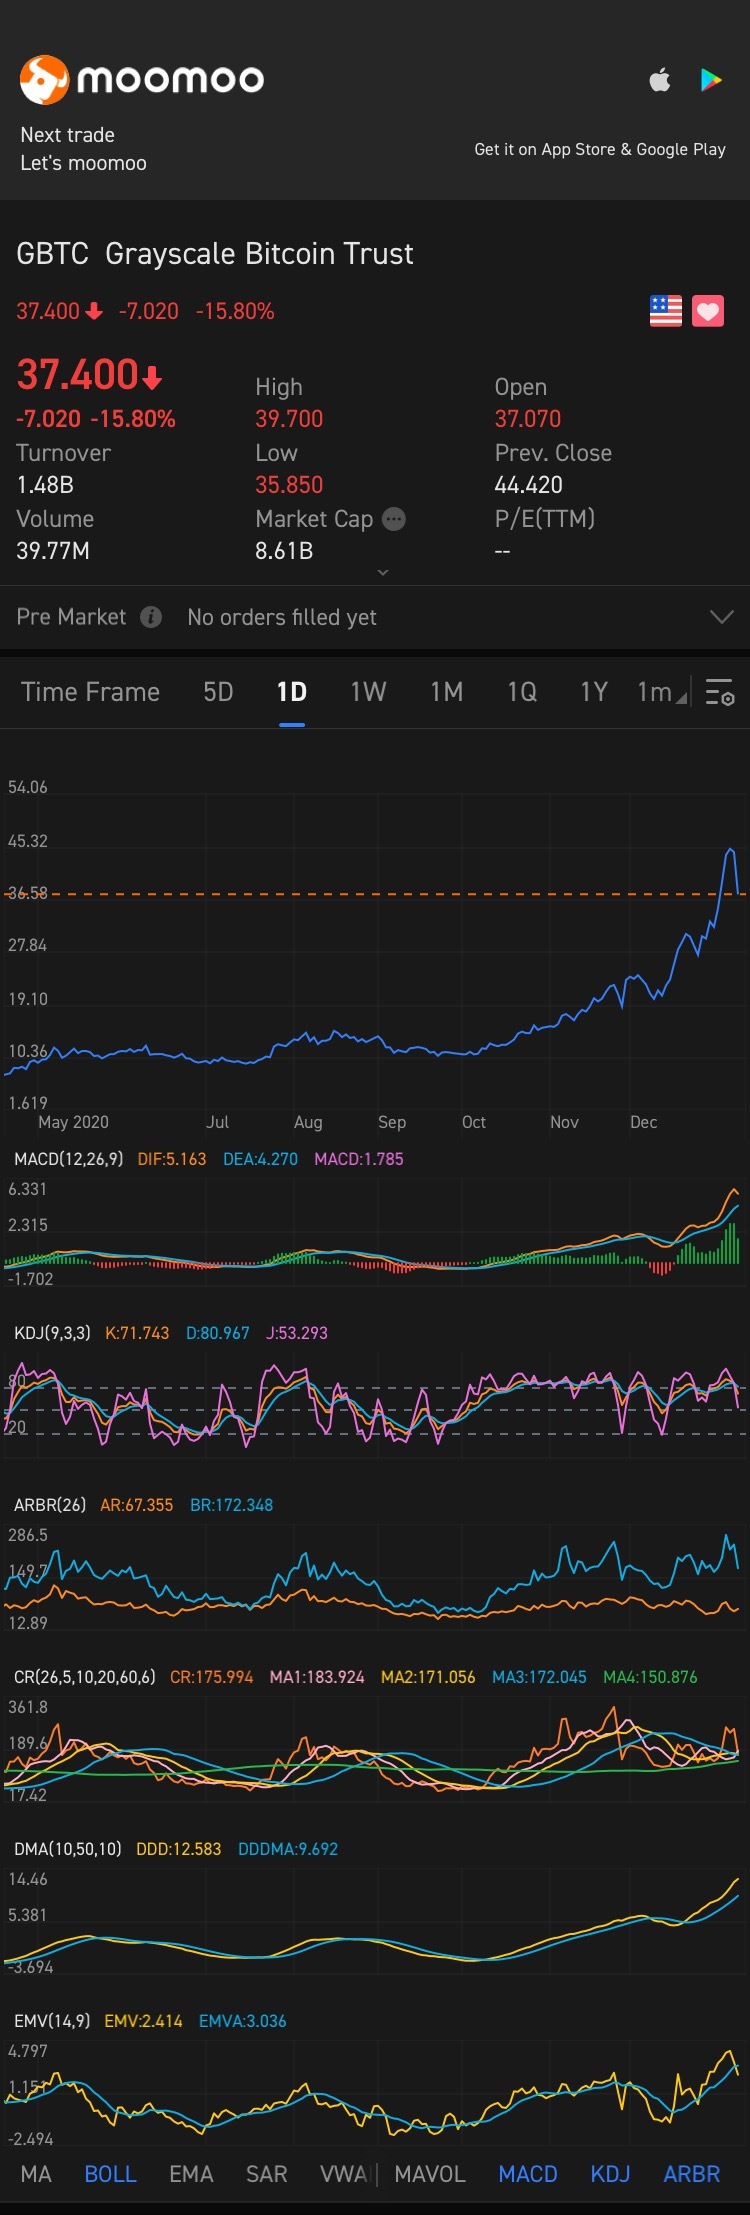Tap the ARBR(26) indicator label

click(50, 1505)
